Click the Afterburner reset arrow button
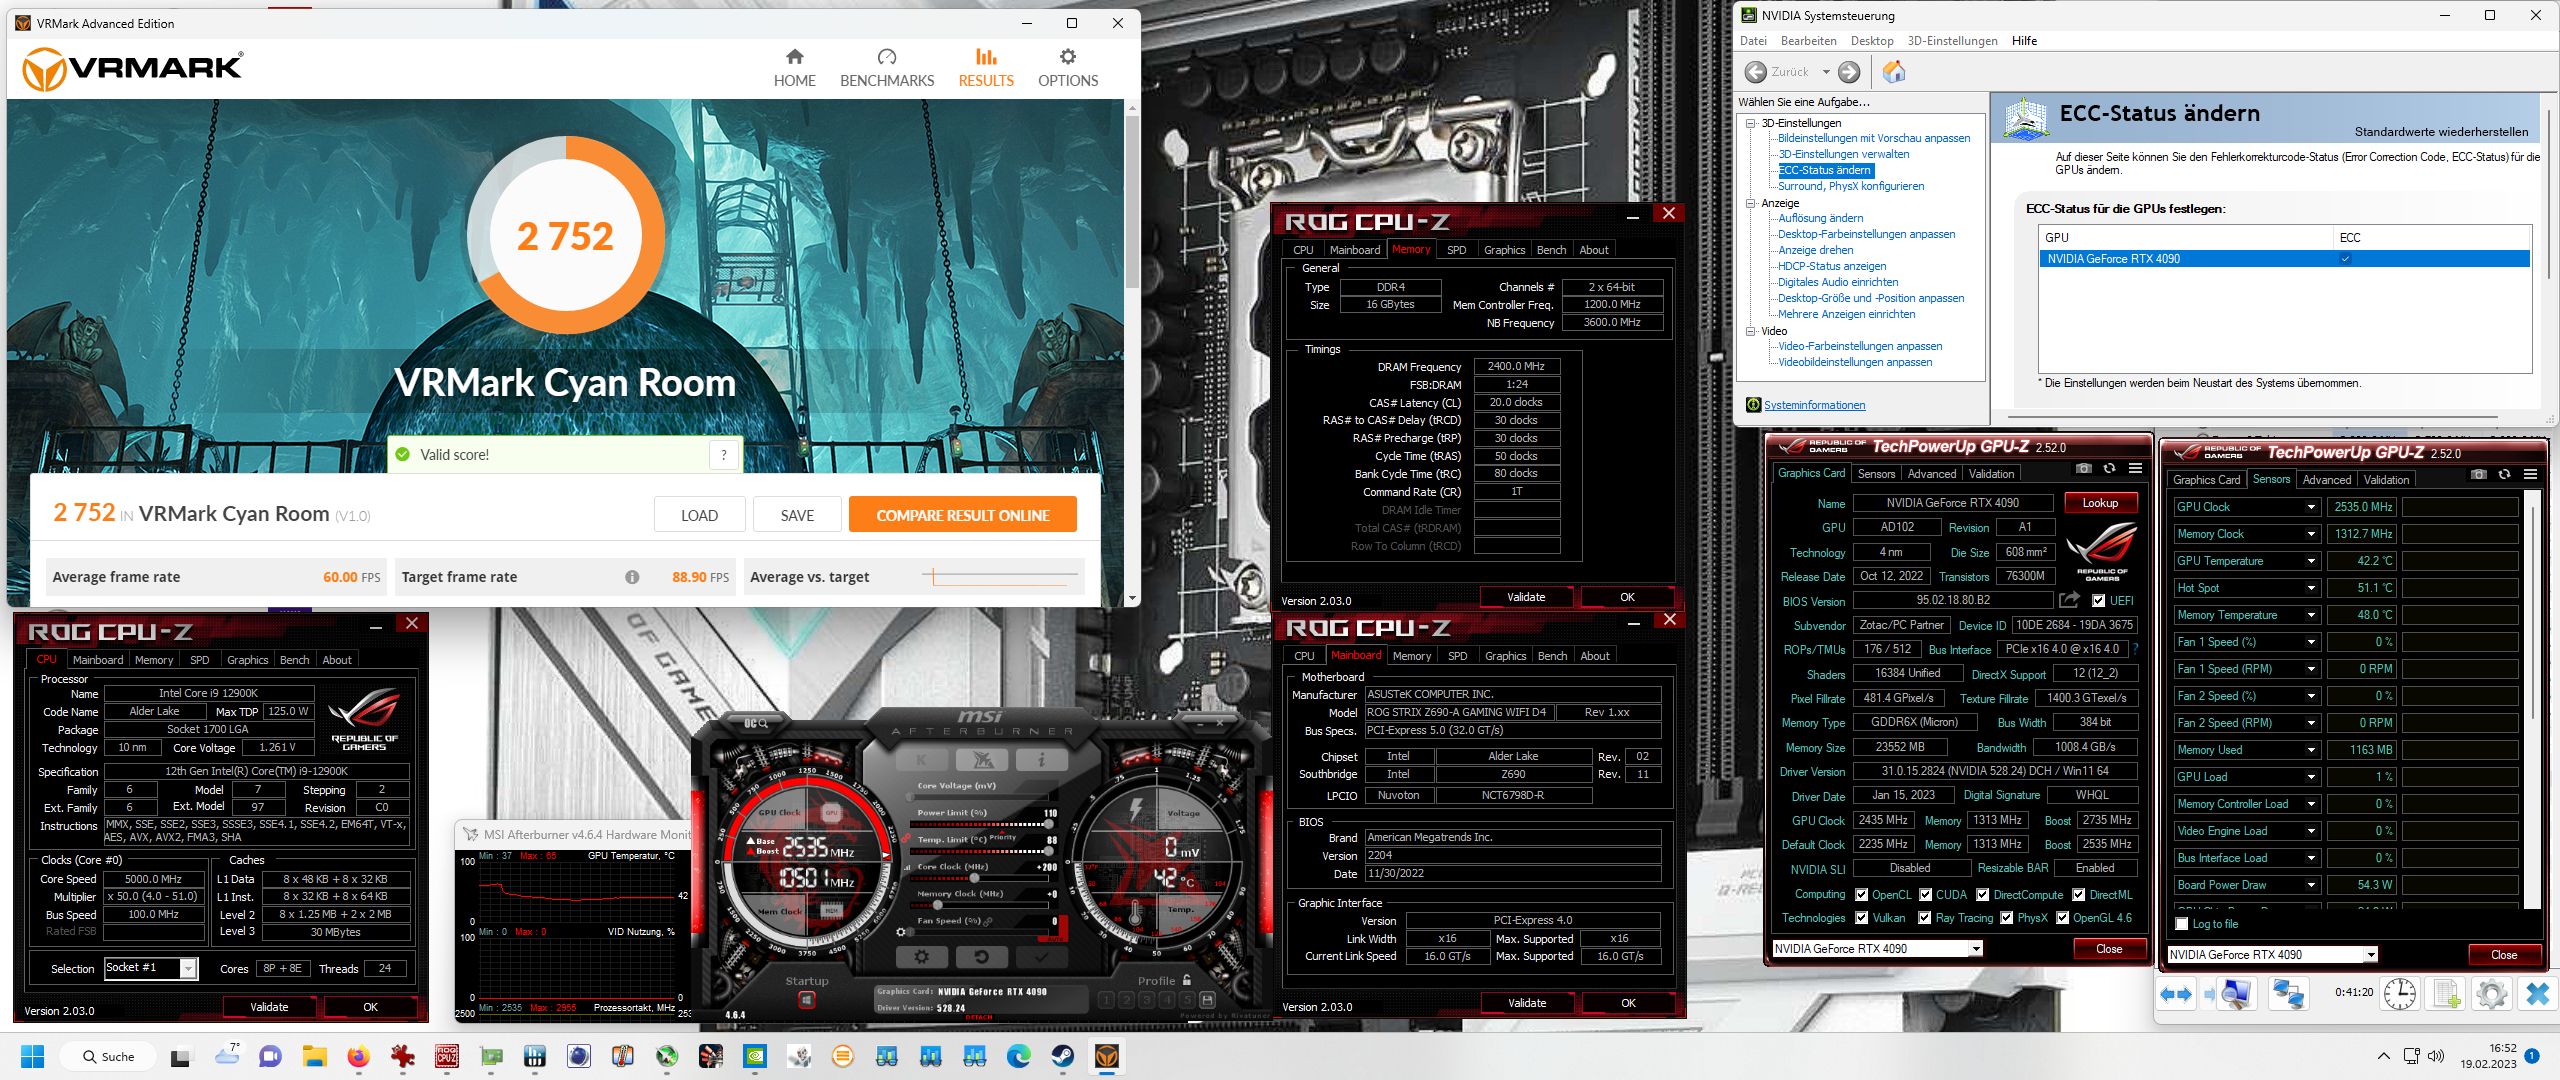The image size is (2560, 1080). click(981, 957)
